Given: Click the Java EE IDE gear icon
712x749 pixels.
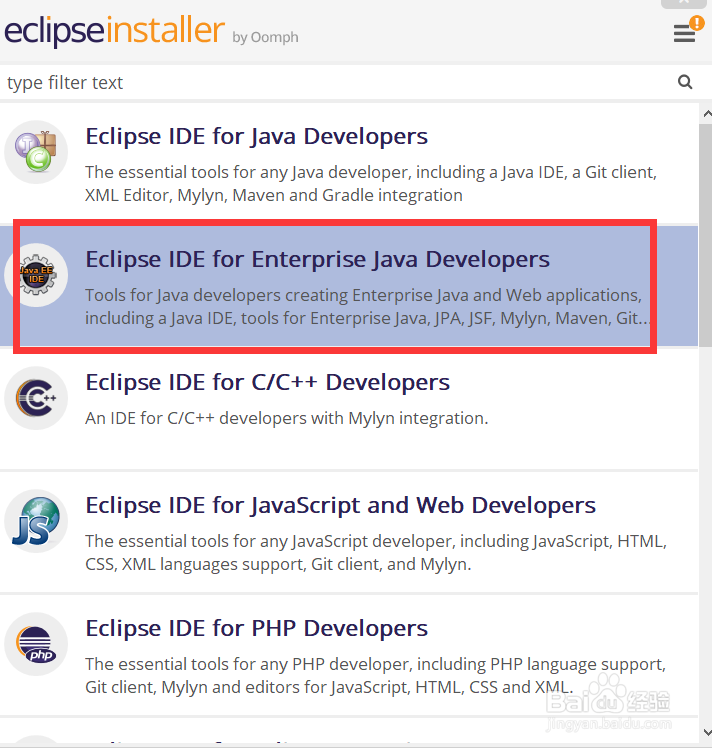Looking at the screenshot, I should [x=36, y=275].
